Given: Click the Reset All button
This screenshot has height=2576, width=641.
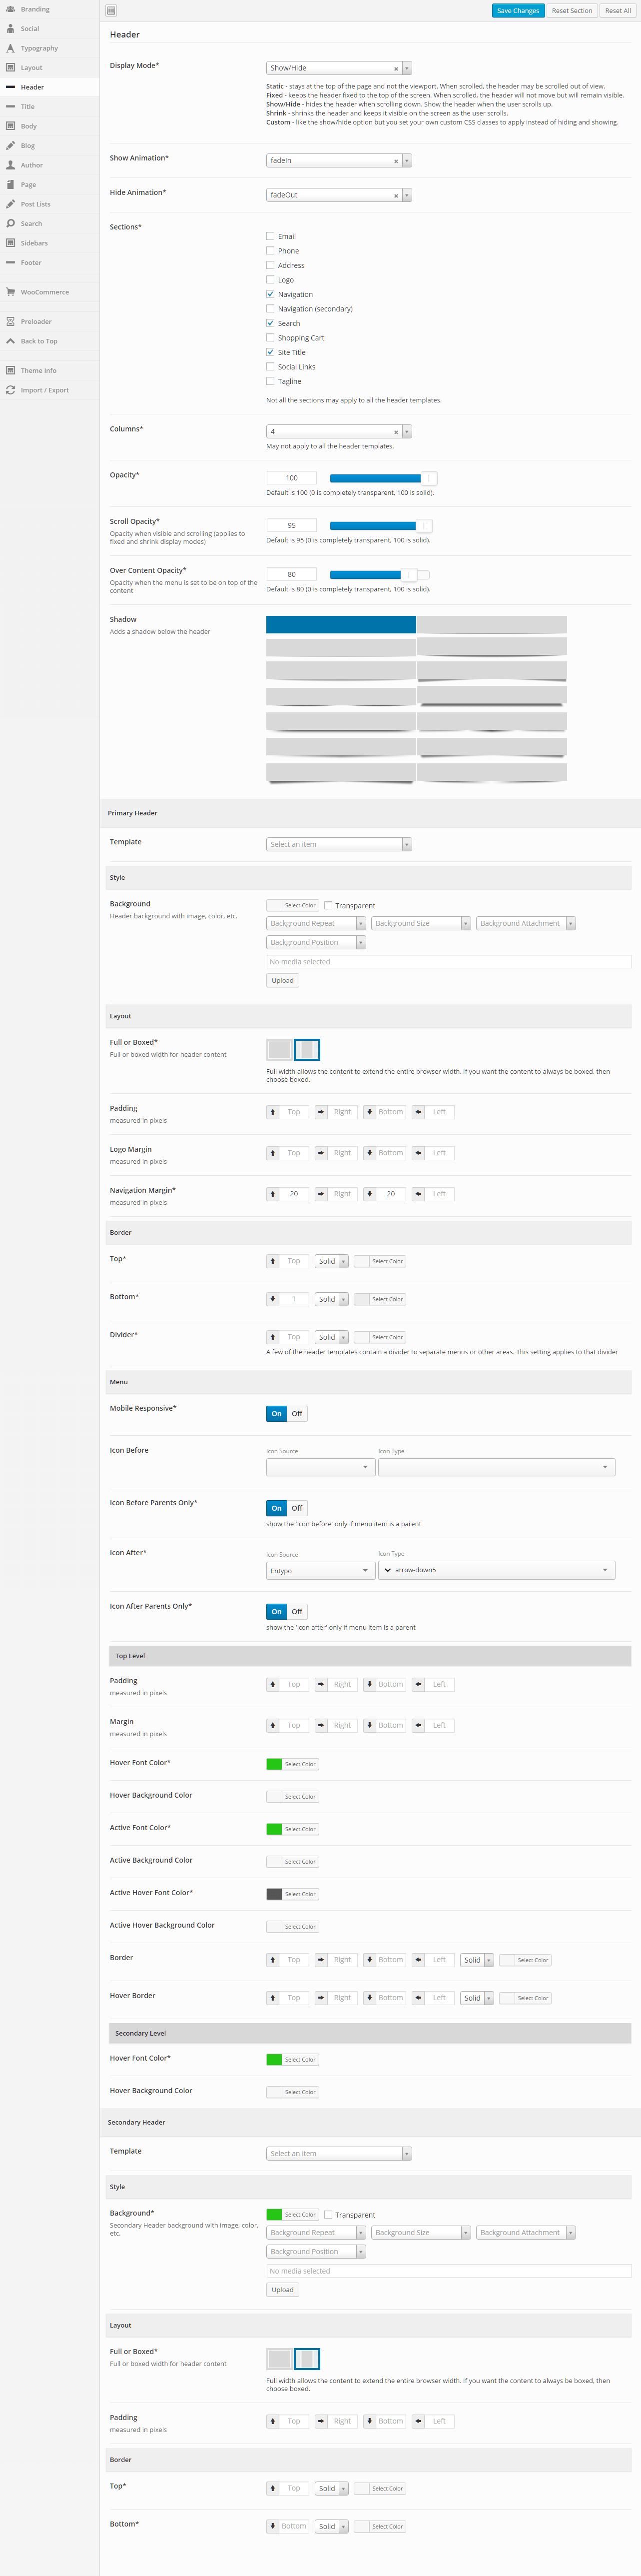Looking at the screenshot, I should pyautogui.click(x=618, y=11).
